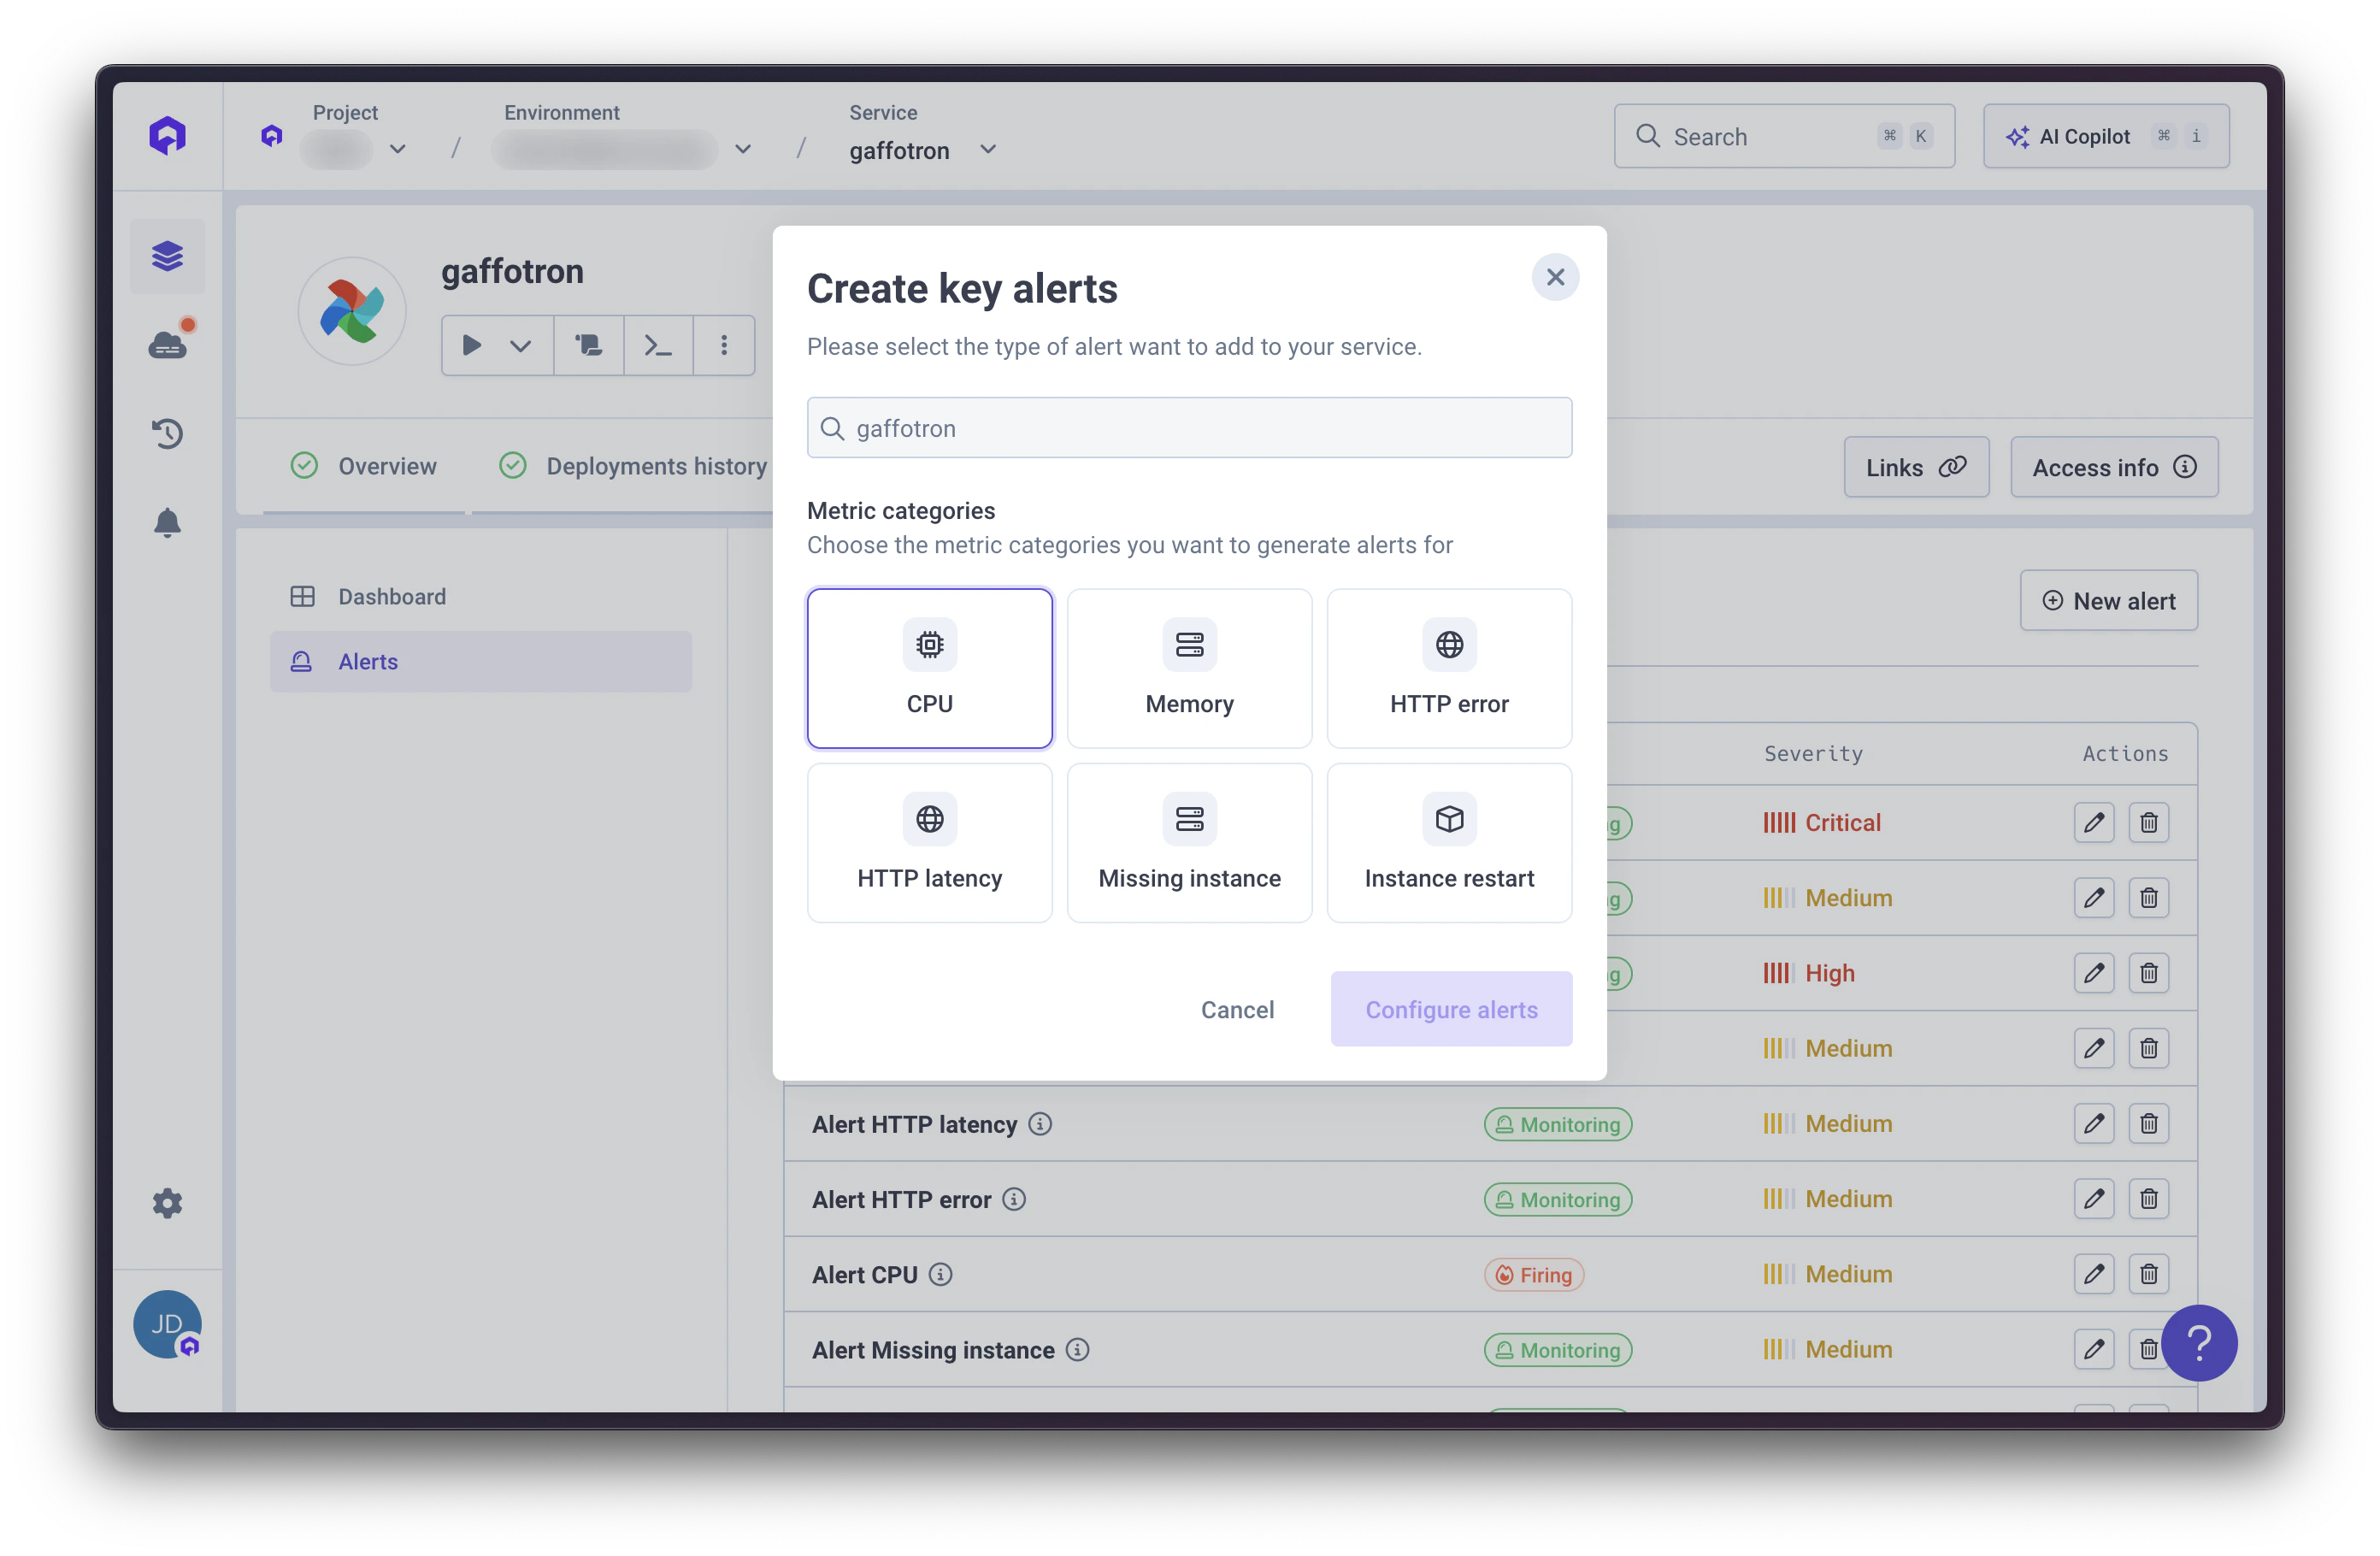Select the Memory metric category
This screenshot has height=1556, width=2380.
tap(1189, 668)
